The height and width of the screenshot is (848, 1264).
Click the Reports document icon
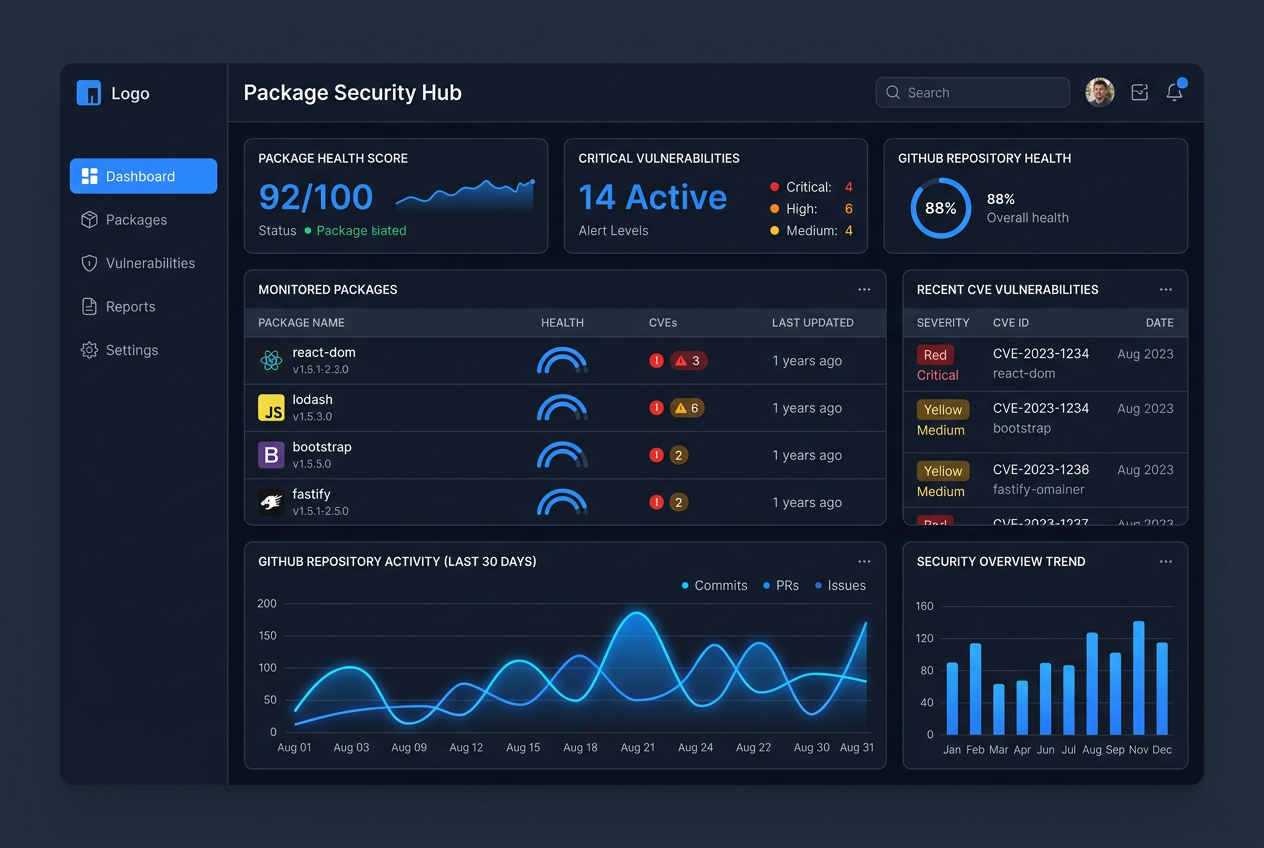pyautogui.click(x=89, y=307)
